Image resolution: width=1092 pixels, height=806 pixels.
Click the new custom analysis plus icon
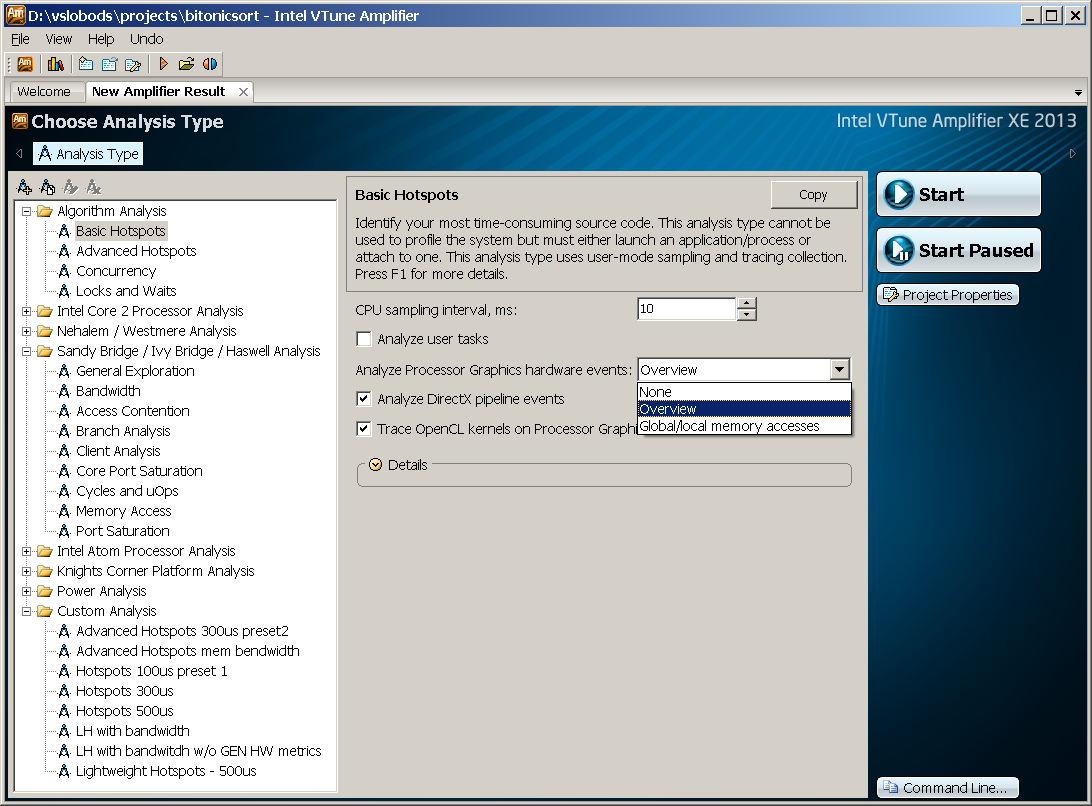25,187
